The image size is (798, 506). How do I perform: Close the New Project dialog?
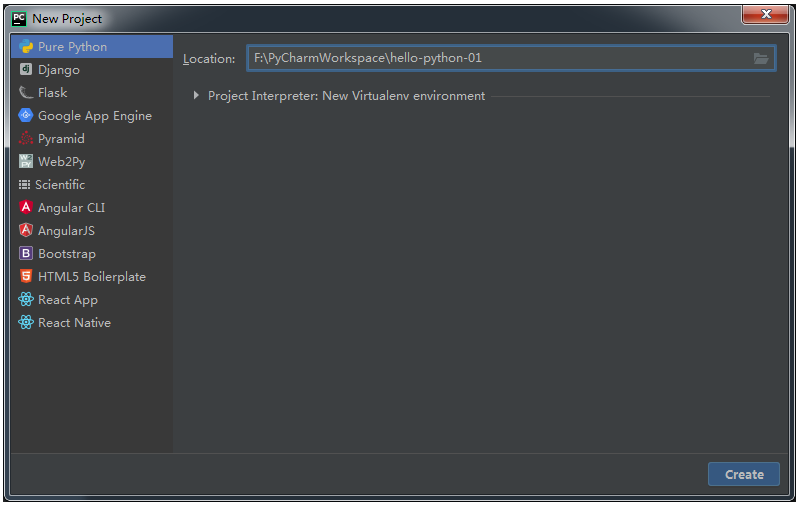(768, 15)
